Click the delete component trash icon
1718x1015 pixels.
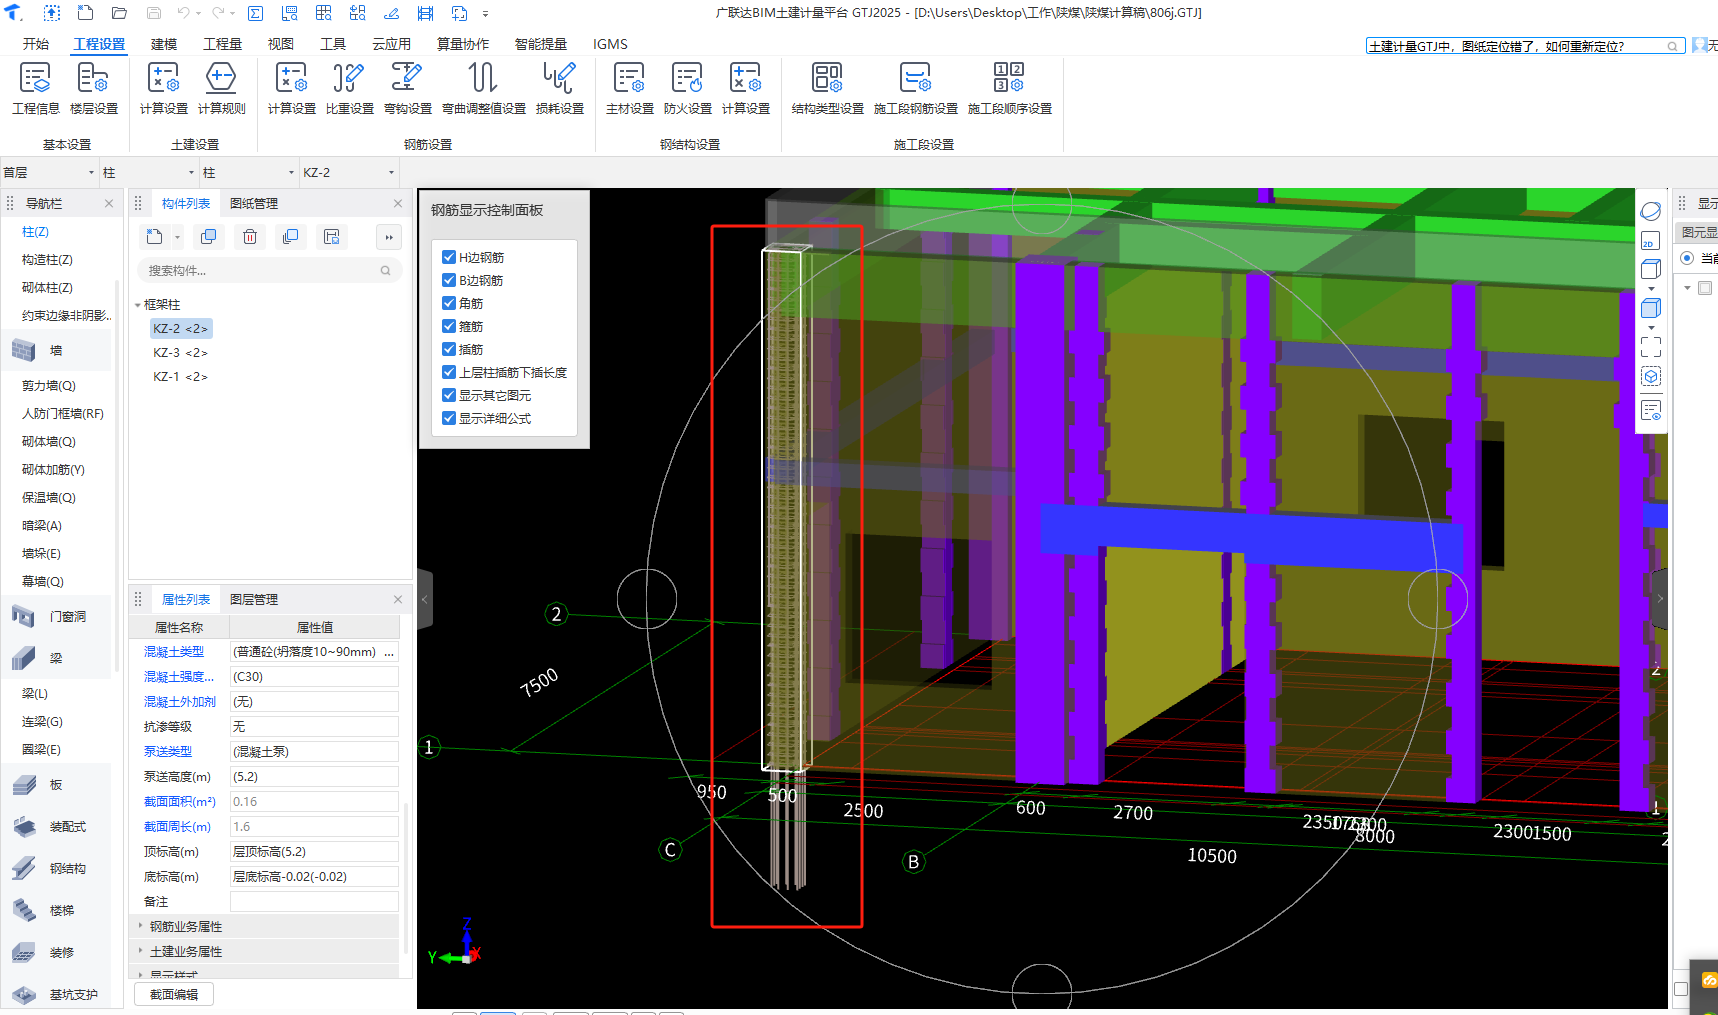pos(250,237)
